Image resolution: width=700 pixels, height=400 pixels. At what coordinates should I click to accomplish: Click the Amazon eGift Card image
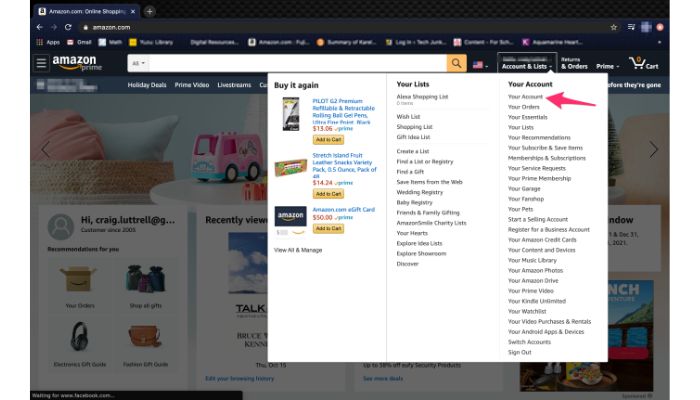[x=290, y=217]
